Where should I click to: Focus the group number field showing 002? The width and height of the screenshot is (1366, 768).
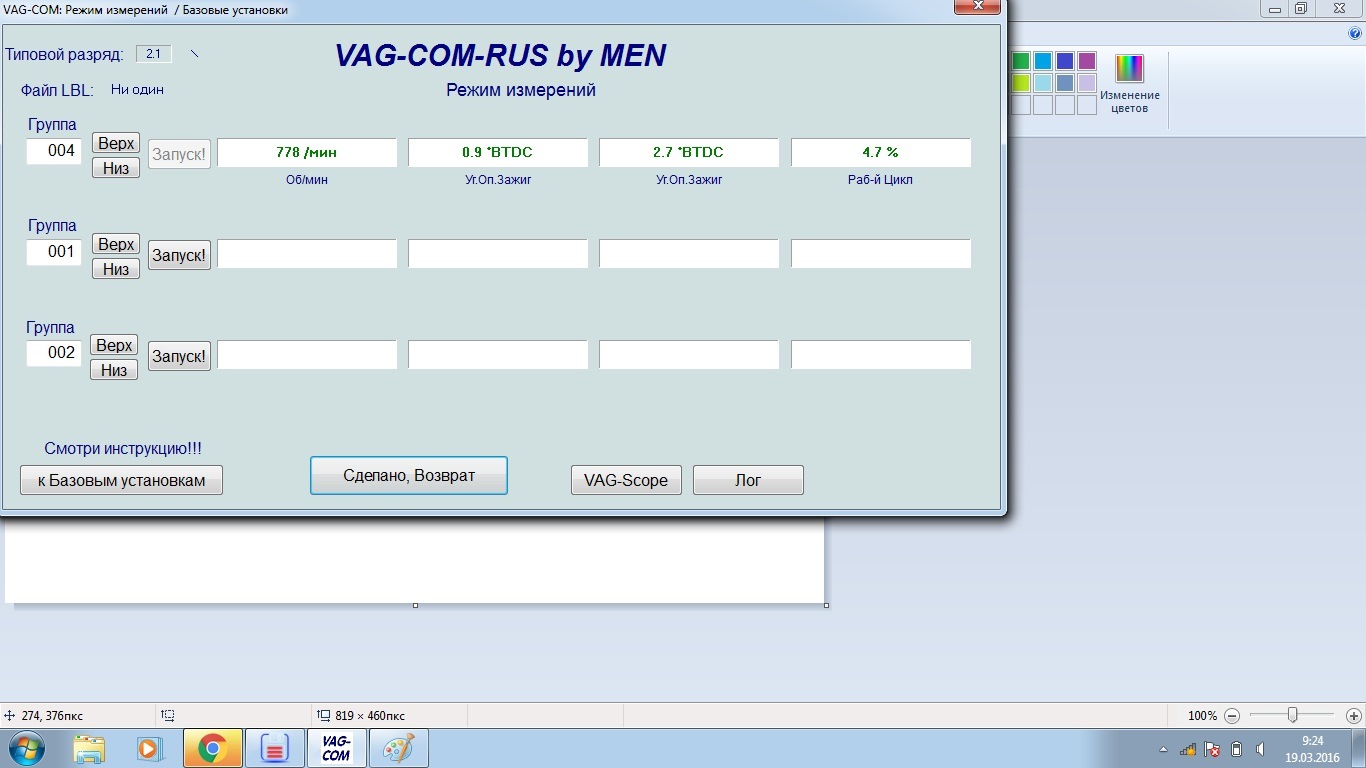pos(54,353)
